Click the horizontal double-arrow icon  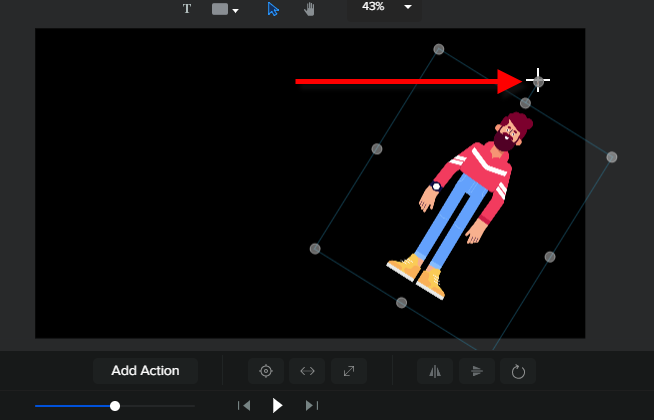307,371
